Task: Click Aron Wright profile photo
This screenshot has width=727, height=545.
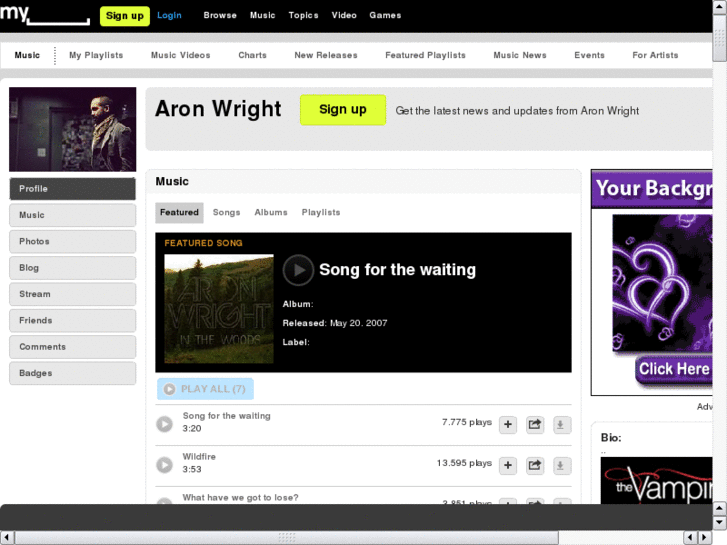Action: coord(73,129)
